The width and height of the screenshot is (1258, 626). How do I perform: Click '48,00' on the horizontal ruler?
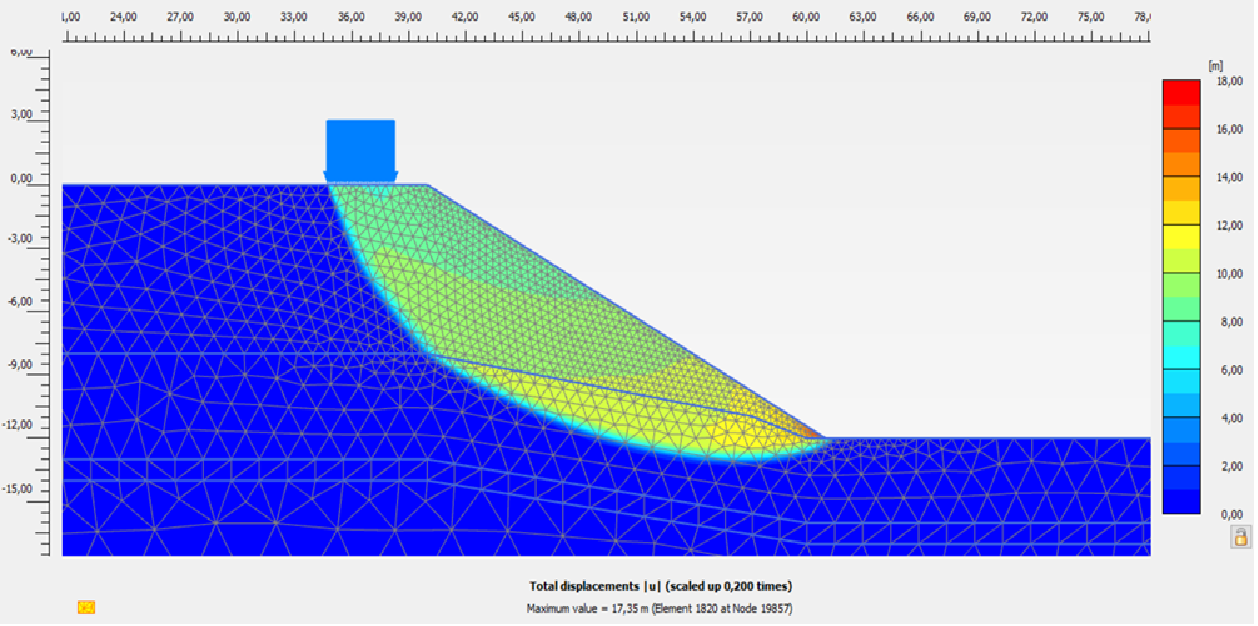pos(579,17)
